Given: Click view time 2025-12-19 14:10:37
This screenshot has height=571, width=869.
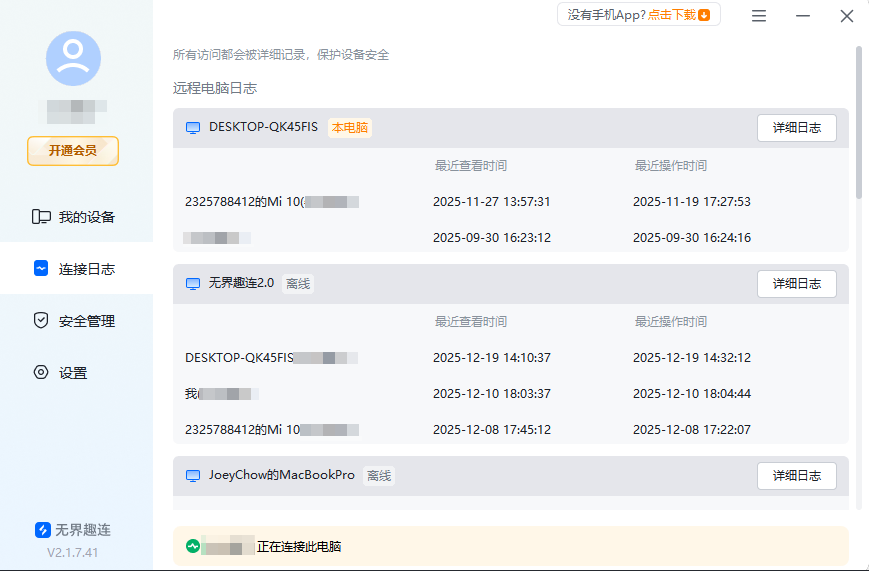Looking at the screenshot, I should click(492, 358).
